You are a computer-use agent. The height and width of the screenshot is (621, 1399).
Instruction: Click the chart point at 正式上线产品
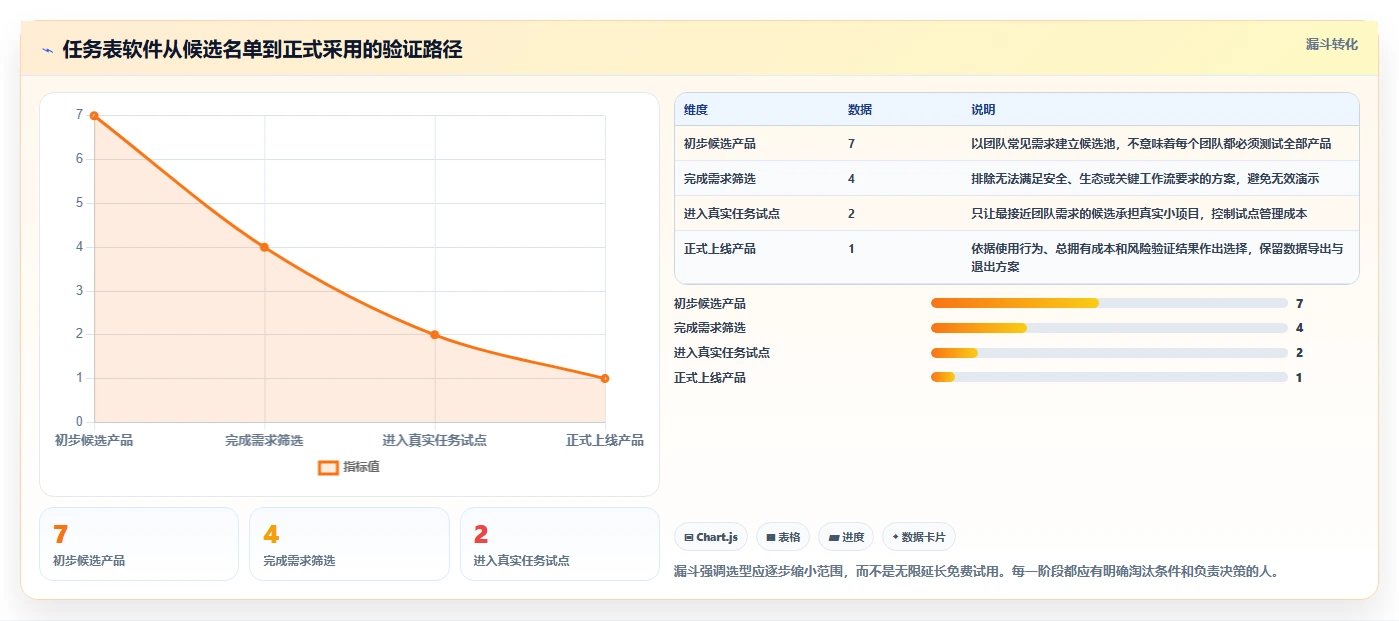(x=605, y=378)
